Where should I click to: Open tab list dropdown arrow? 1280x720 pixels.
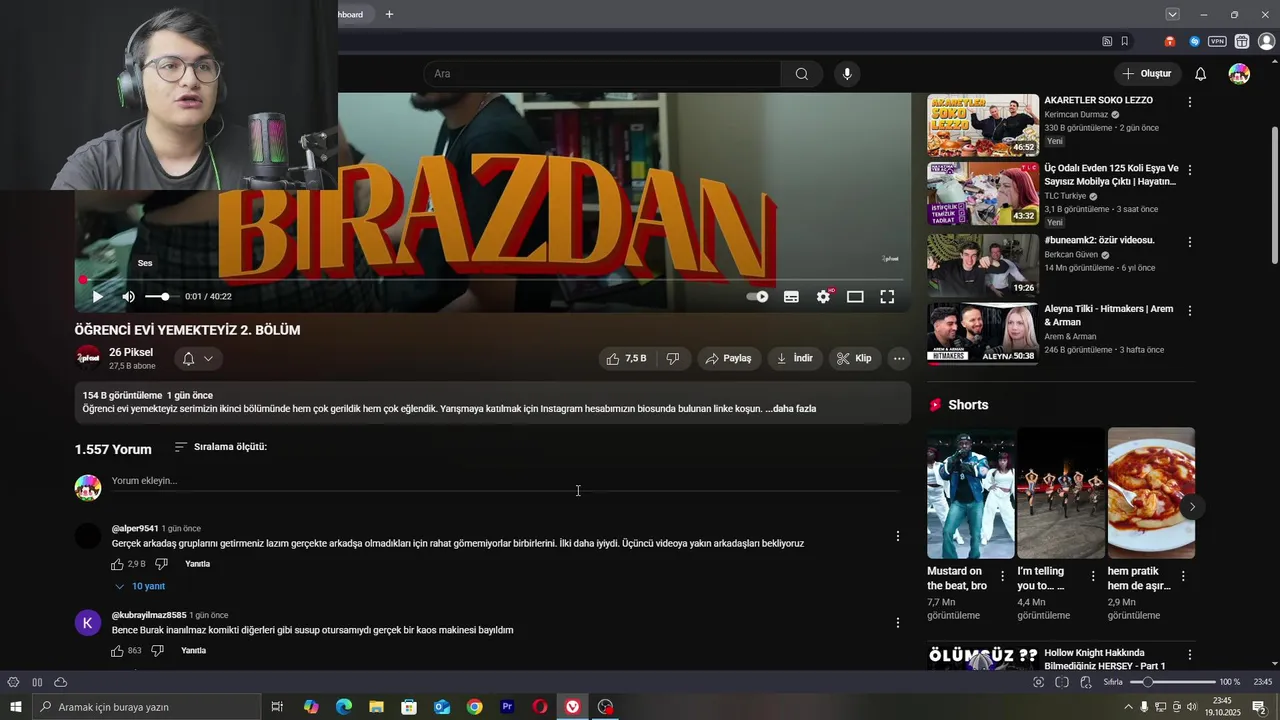[x=1172, y=14]
